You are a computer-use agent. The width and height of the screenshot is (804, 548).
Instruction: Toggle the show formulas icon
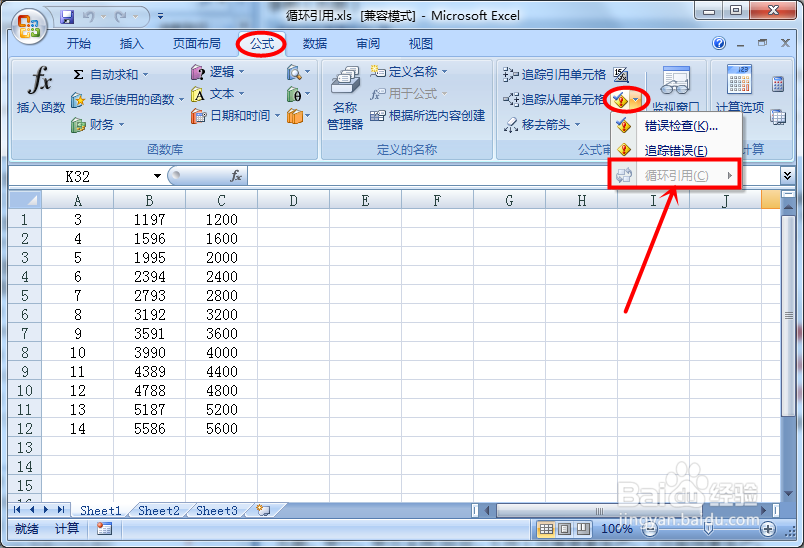coord(621,75)
